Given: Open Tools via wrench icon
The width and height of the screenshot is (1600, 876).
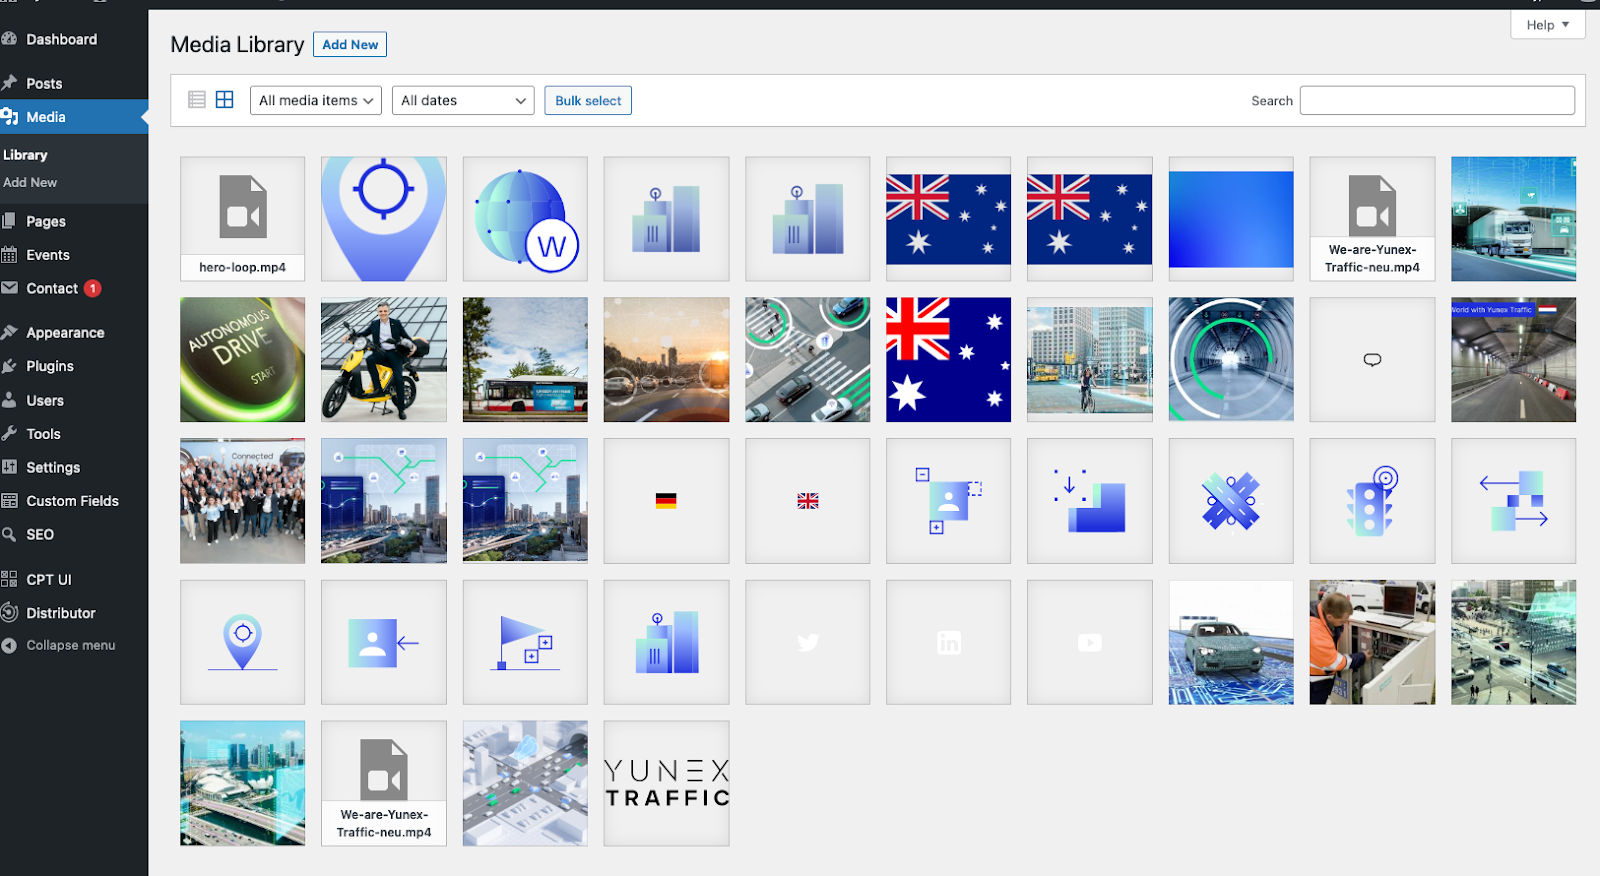Looking at the screenshot, I should pyautogui.click(x=10, y=434).
